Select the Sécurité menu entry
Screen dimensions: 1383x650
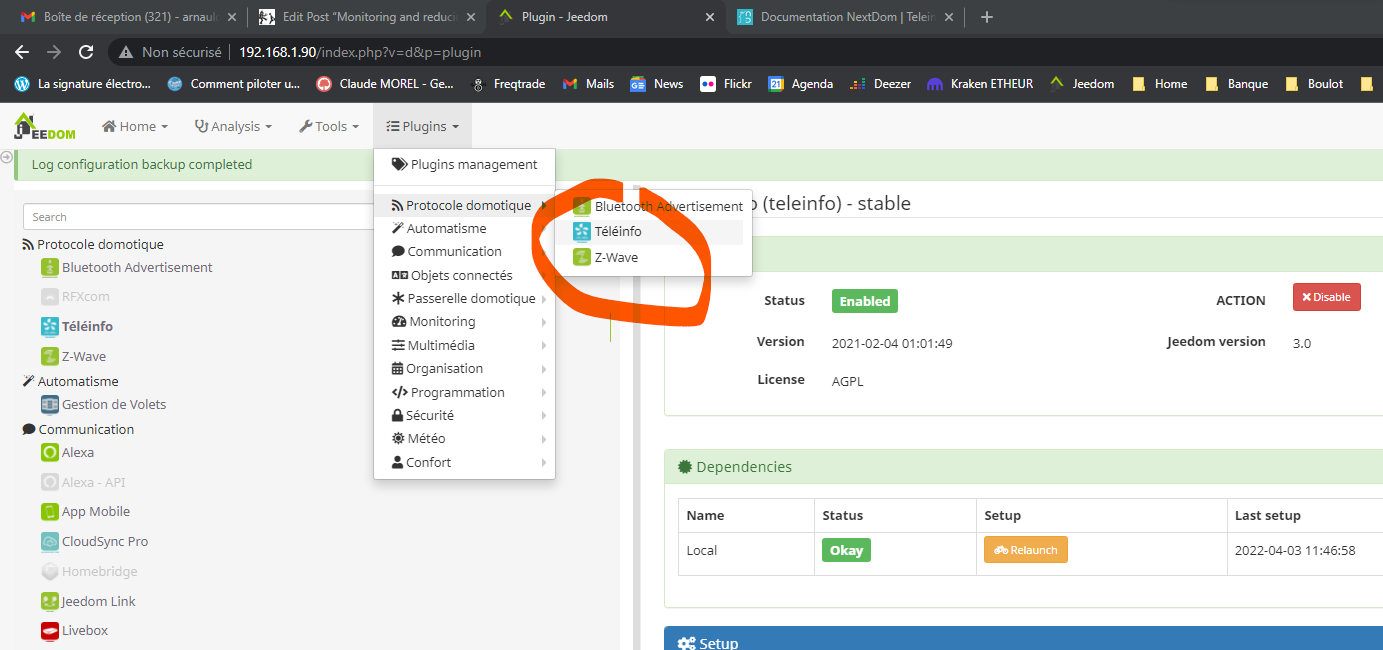(x=464, y=415)
